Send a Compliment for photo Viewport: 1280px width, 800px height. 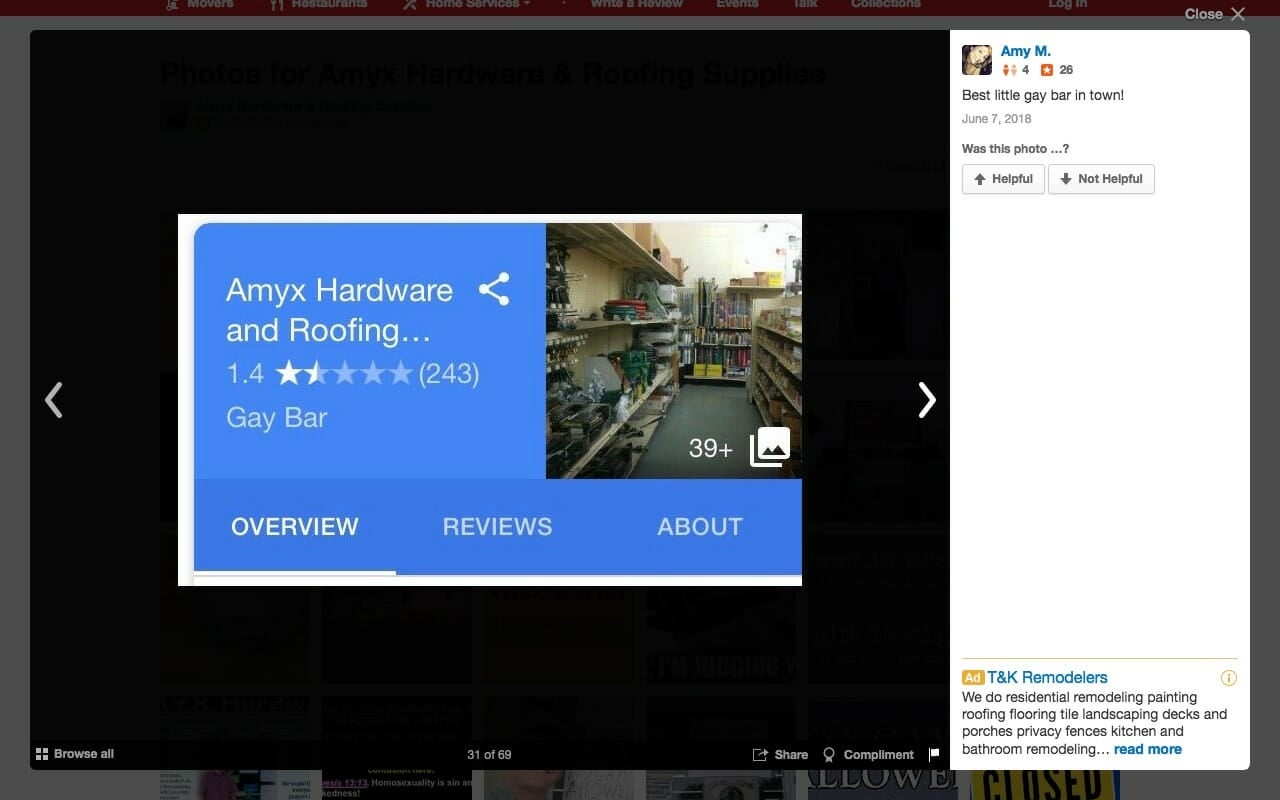pyautogui.click(x=868, y=755)
